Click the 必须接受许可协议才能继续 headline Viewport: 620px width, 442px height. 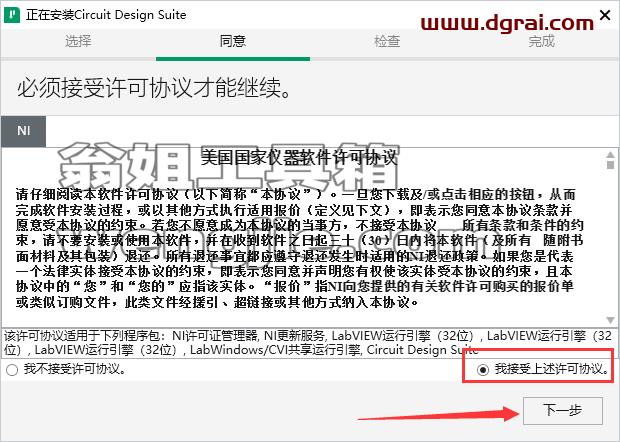click(155, 87)
